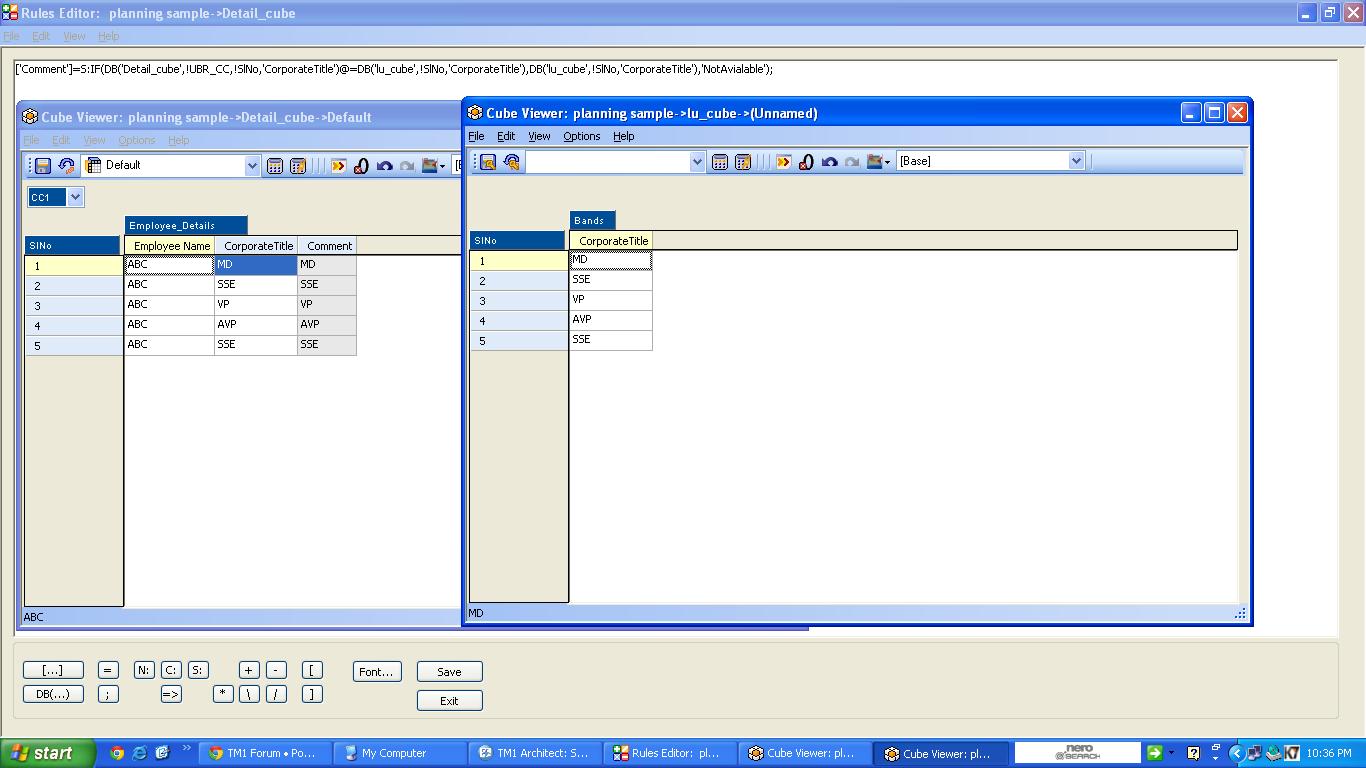Image resolution: width=1366 pixels, height=768 pixels.
Task: Click second grid icon left of lu_cube separator
Action: 743,161
